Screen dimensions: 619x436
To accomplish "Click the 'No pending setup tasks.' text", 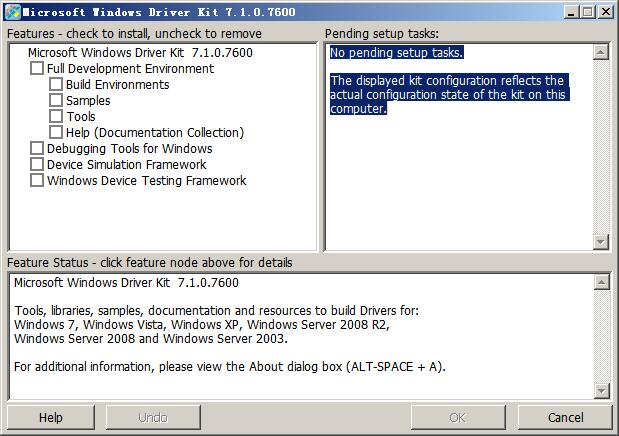I will [x=396, y=53].
